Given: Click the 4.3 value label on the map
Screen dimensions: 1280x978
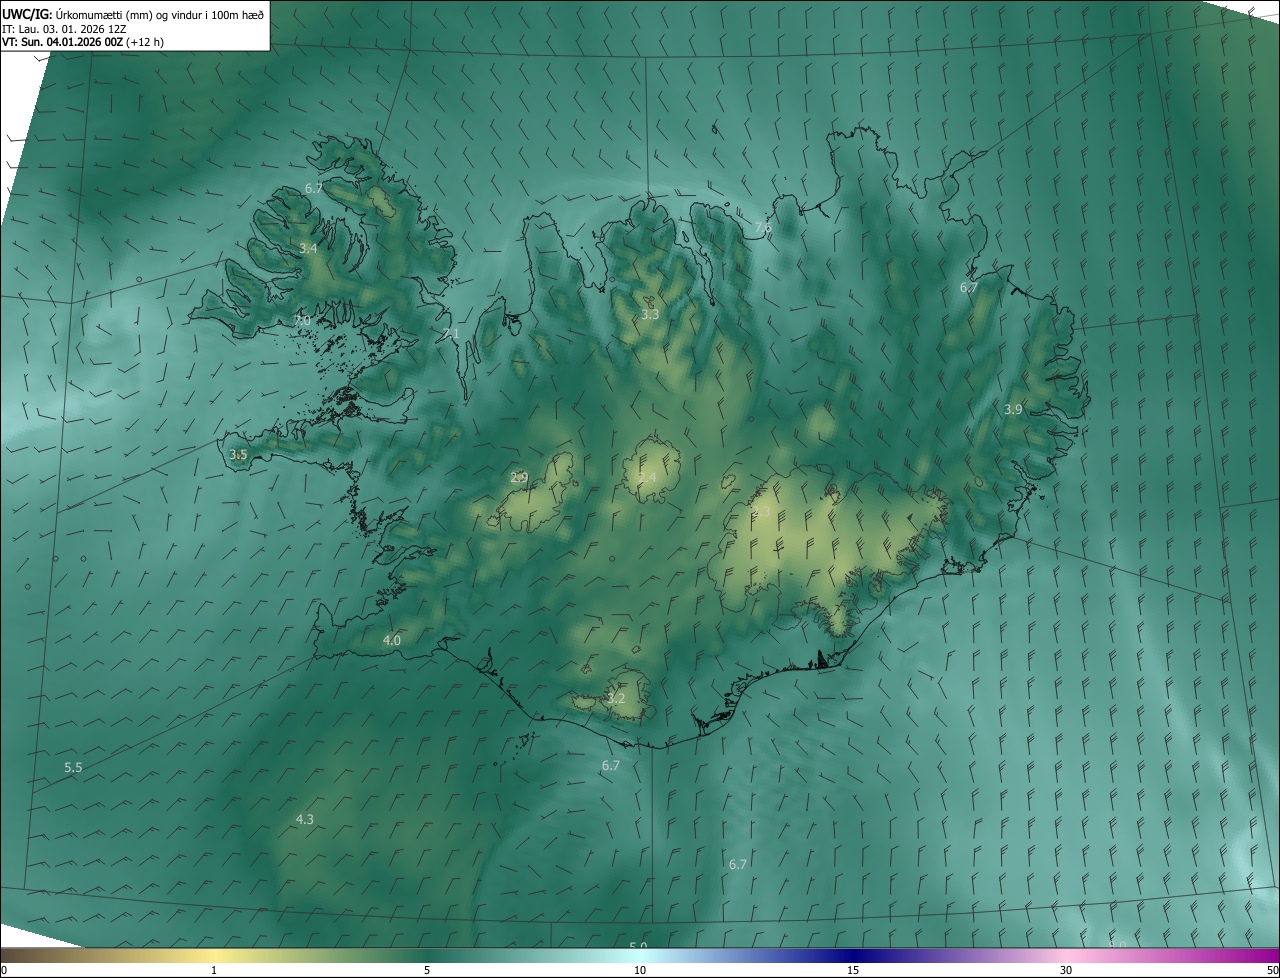Looking at the screenshot, I should (x=305, y=819).
